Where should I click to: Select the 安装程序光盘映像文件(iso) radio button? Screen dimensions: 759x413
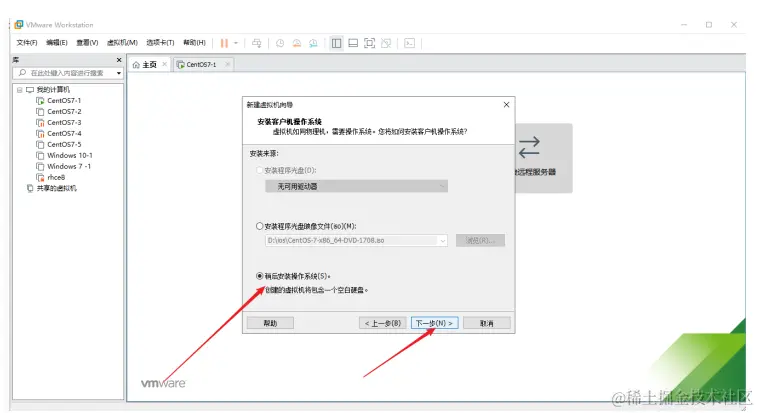coord(259,226)
